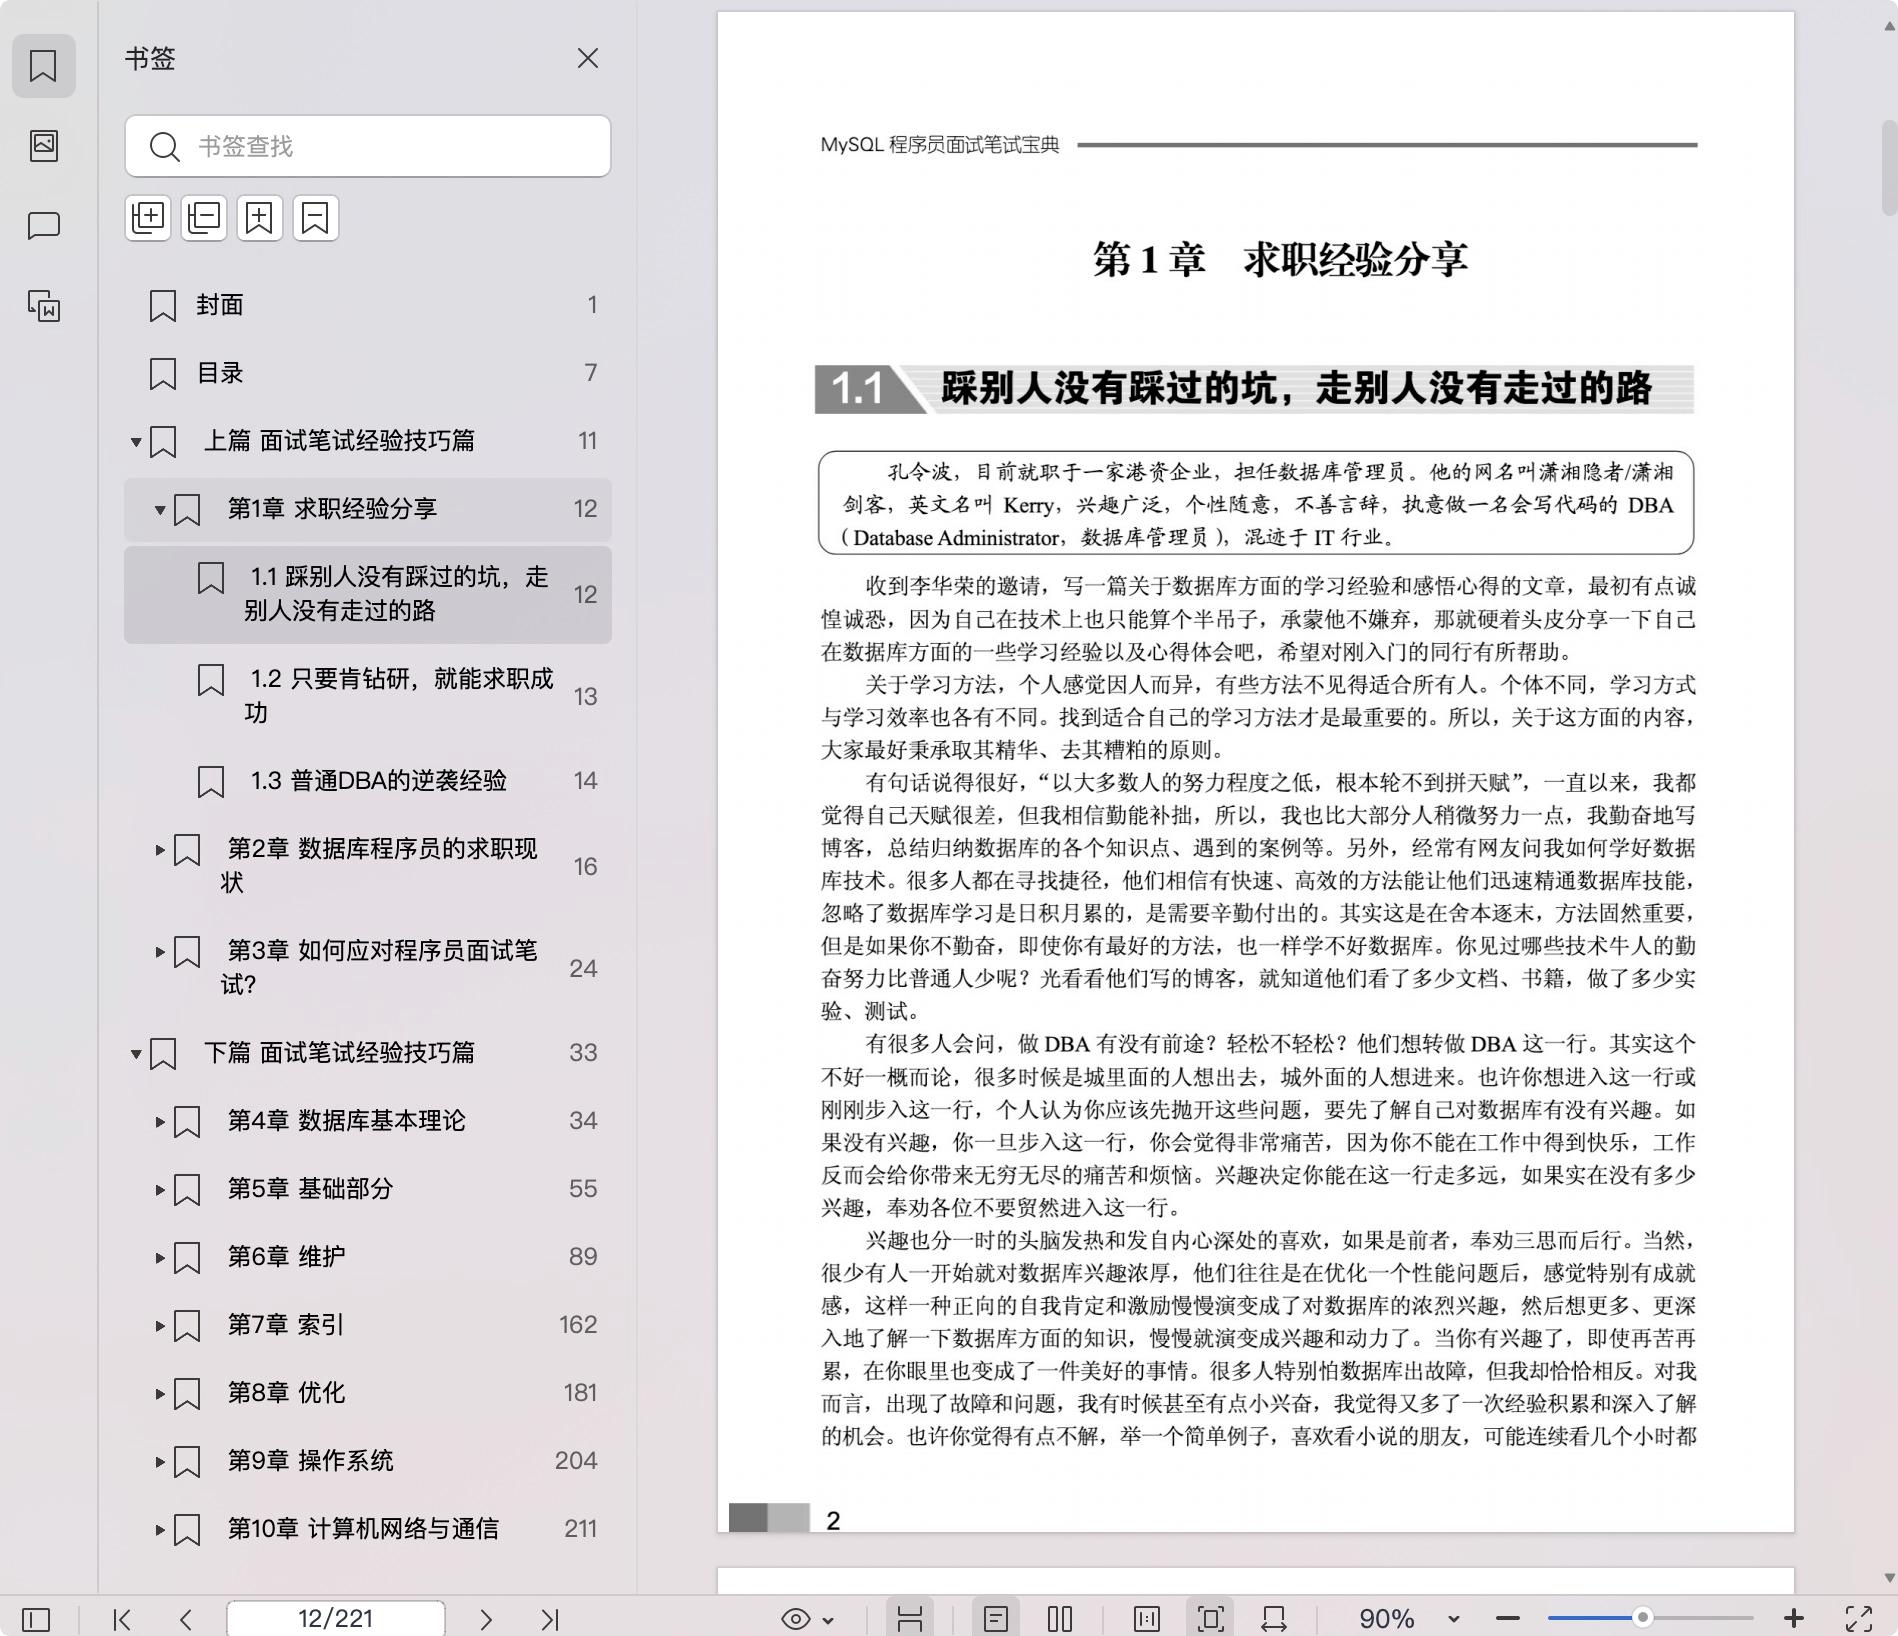Click 第6章 维护 bookmark text

[x=286, y=1257]
